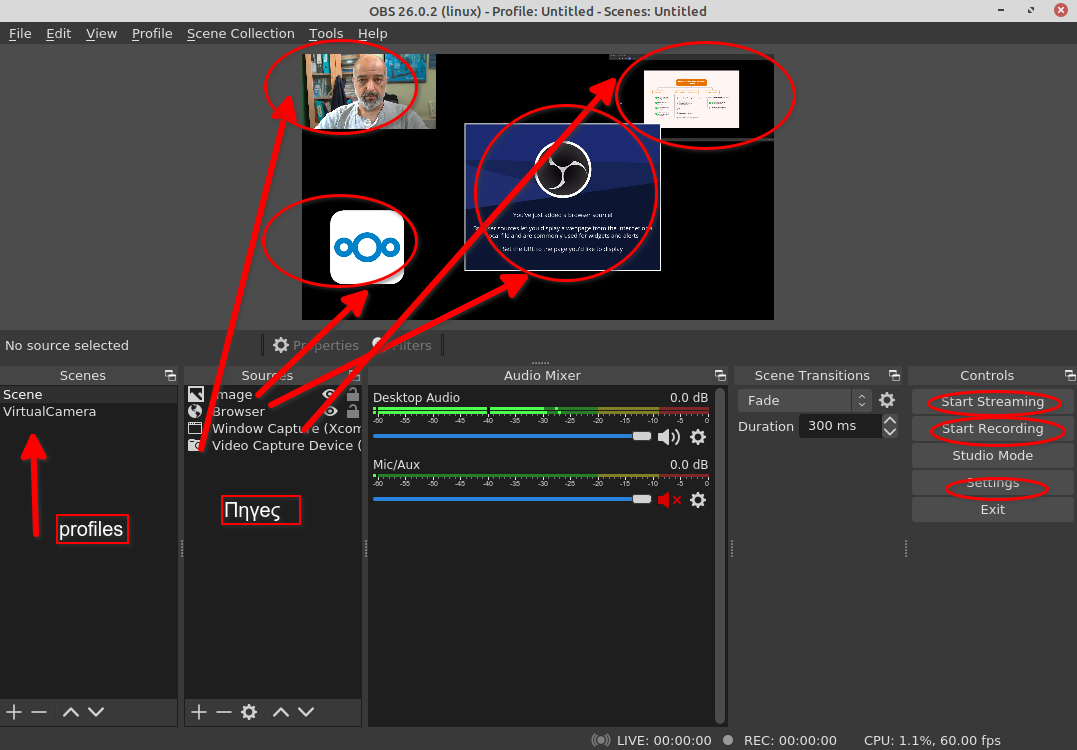The width and height of the screenshot is (1077, 750).
Task: Click the Audio Mixer vertical scrollbar
Action: [x=720, y=556]
